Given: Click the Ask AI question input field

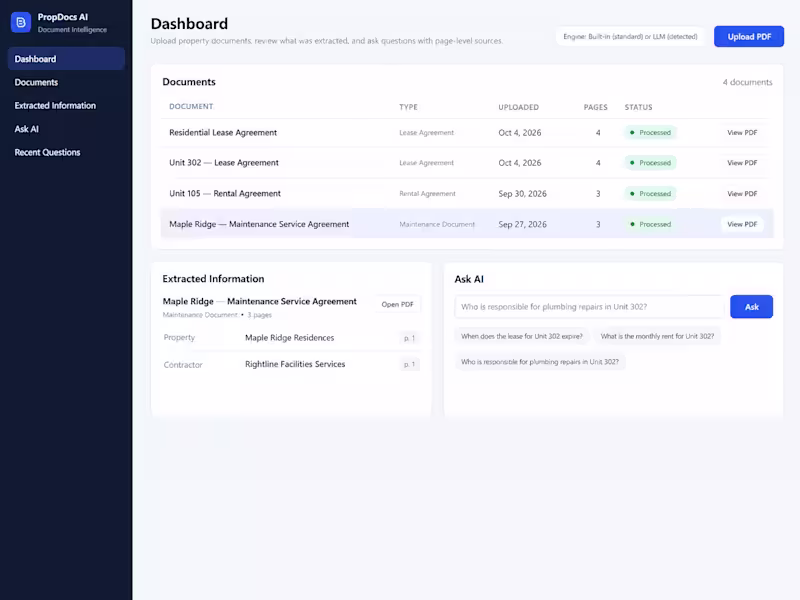Looking at the screenshot, I should (589, 307).
